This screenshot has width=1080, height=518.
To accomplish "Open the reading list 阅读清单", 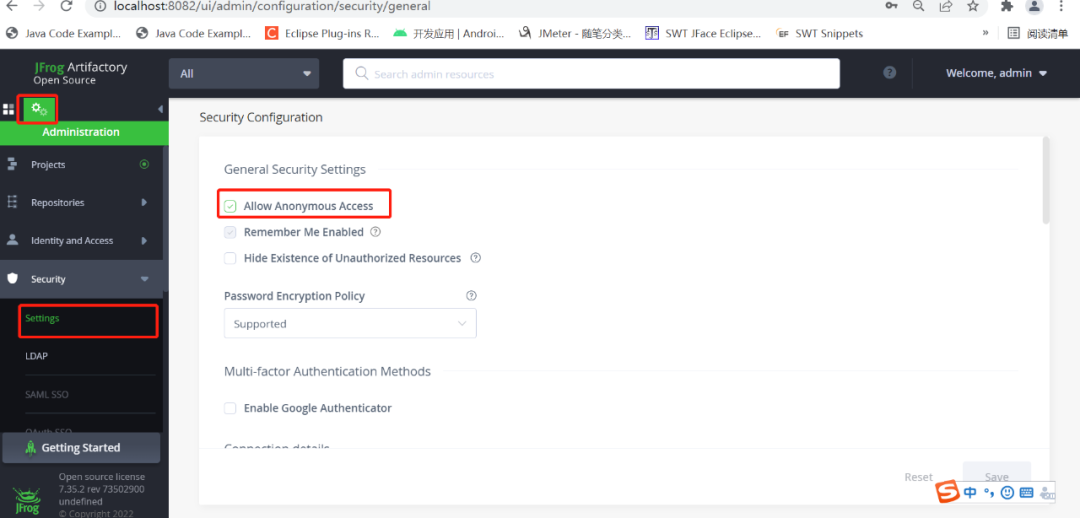I will coord(1037,32).
